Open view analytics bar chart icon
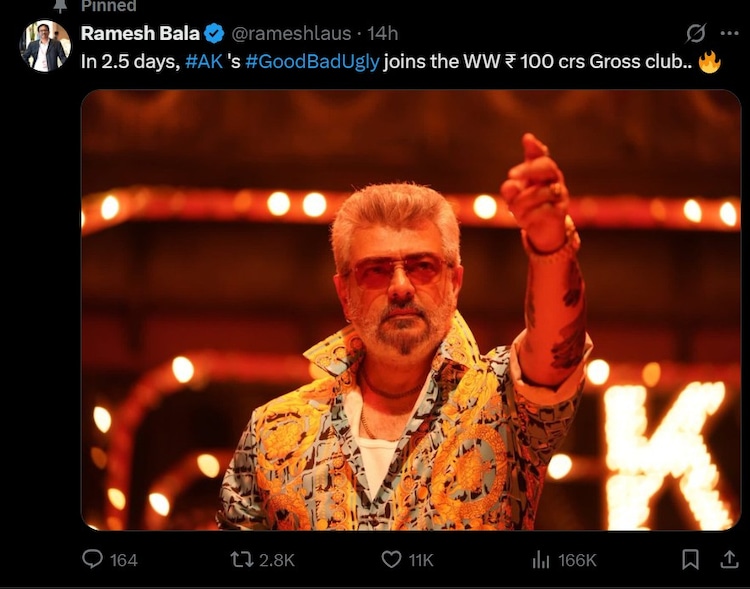This screenshot has height=589, width=750. [542, 559]
